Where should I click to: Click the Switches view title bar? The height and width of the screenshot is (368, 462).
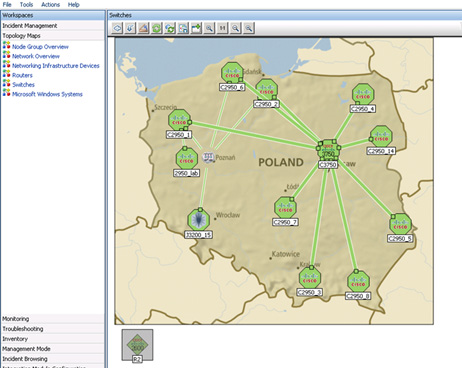click(285, 15)
